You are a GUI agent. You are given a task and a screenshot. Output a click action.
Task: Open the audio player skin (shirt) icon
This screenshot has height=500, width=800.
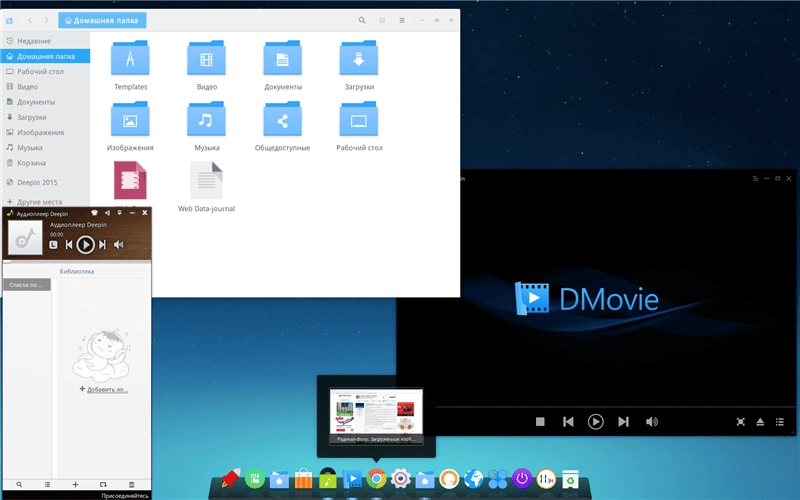coord(94,213)
